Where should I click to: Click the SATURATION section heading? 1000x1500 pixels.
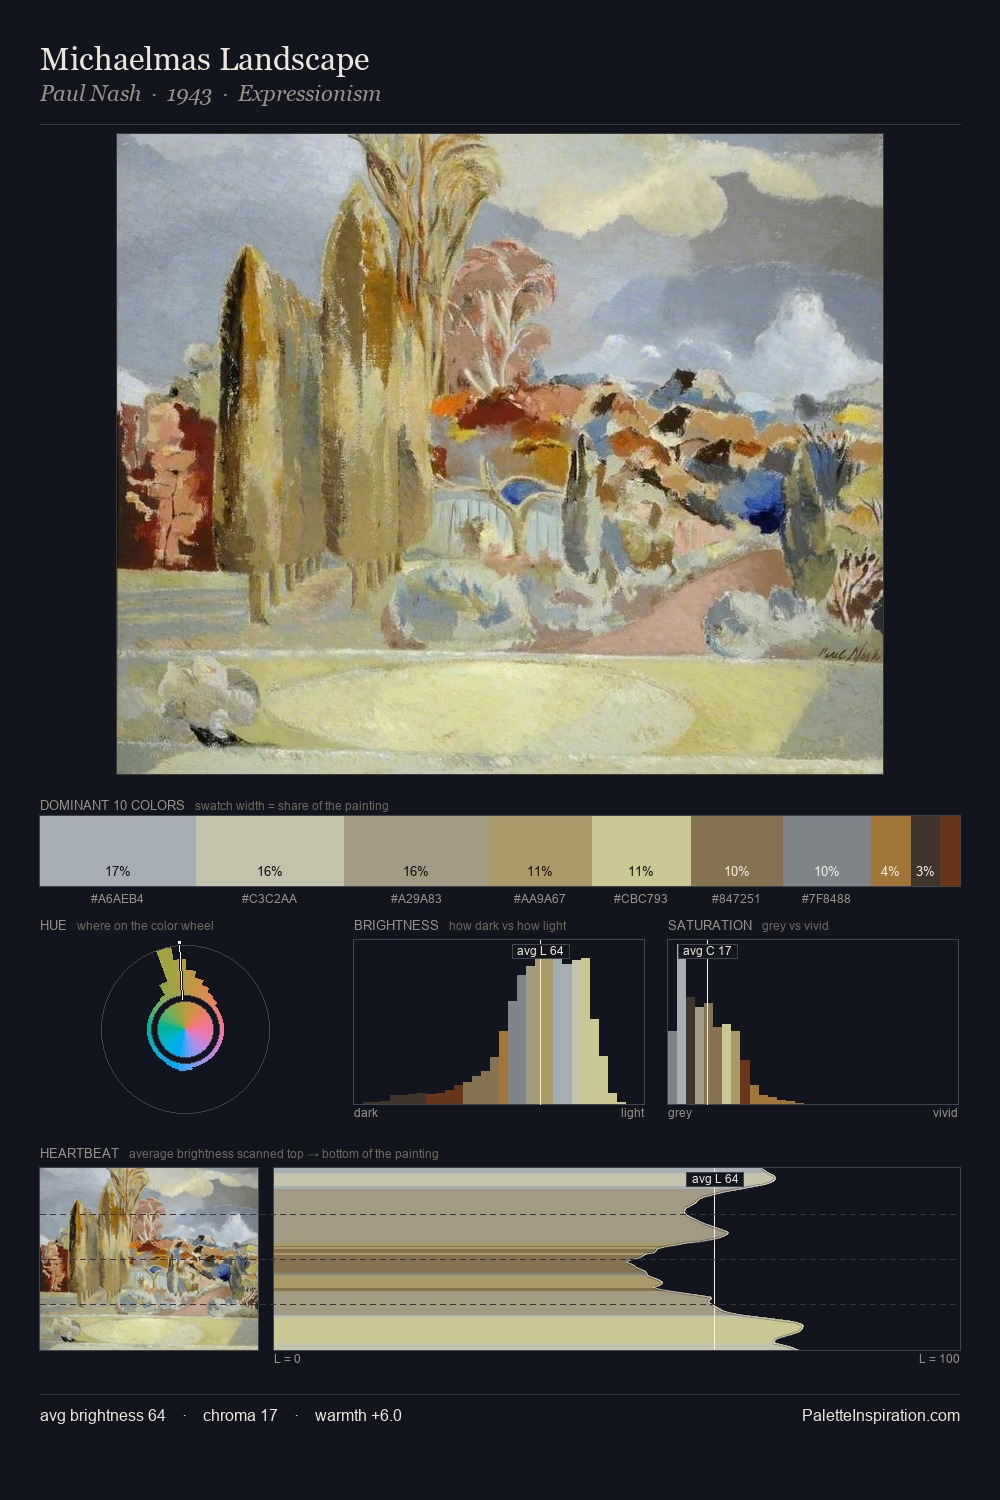pyautogui.click(x=710, y=925)
